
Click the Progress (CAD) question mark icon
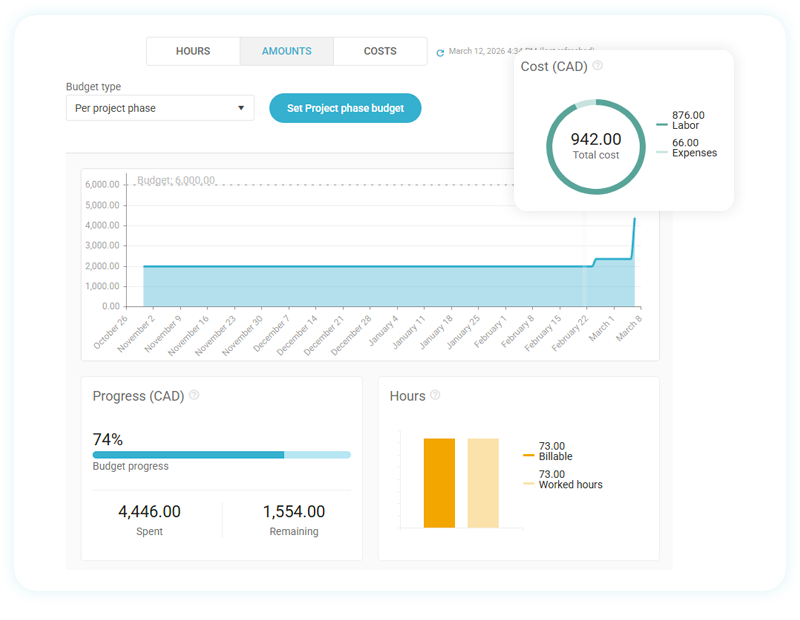[x=194, y=395]
